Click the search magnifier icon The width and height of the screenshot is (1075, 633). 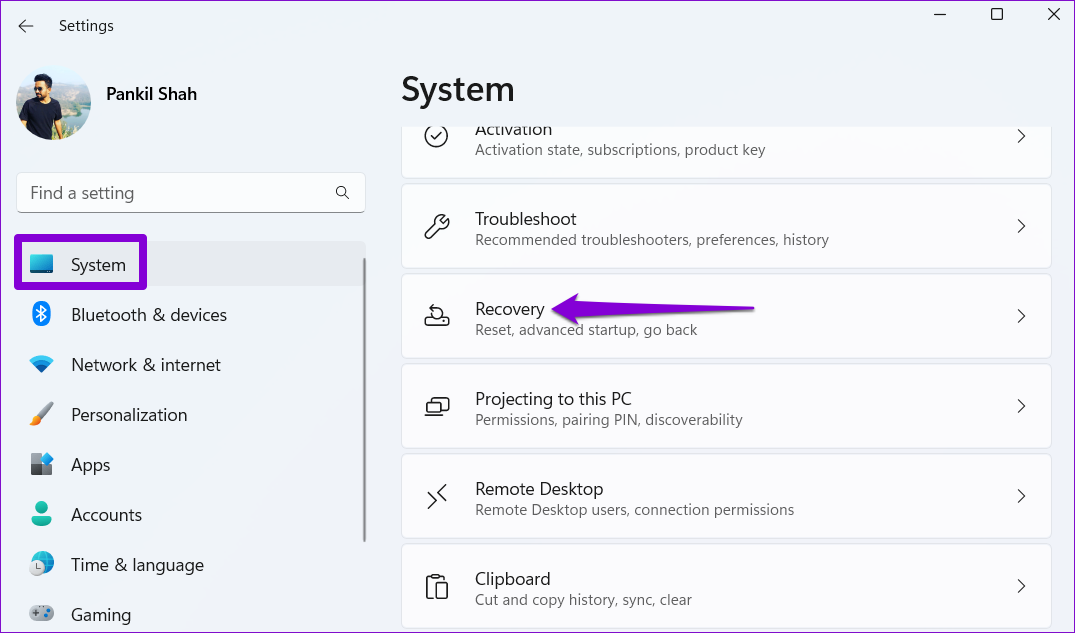click(342, 193)
